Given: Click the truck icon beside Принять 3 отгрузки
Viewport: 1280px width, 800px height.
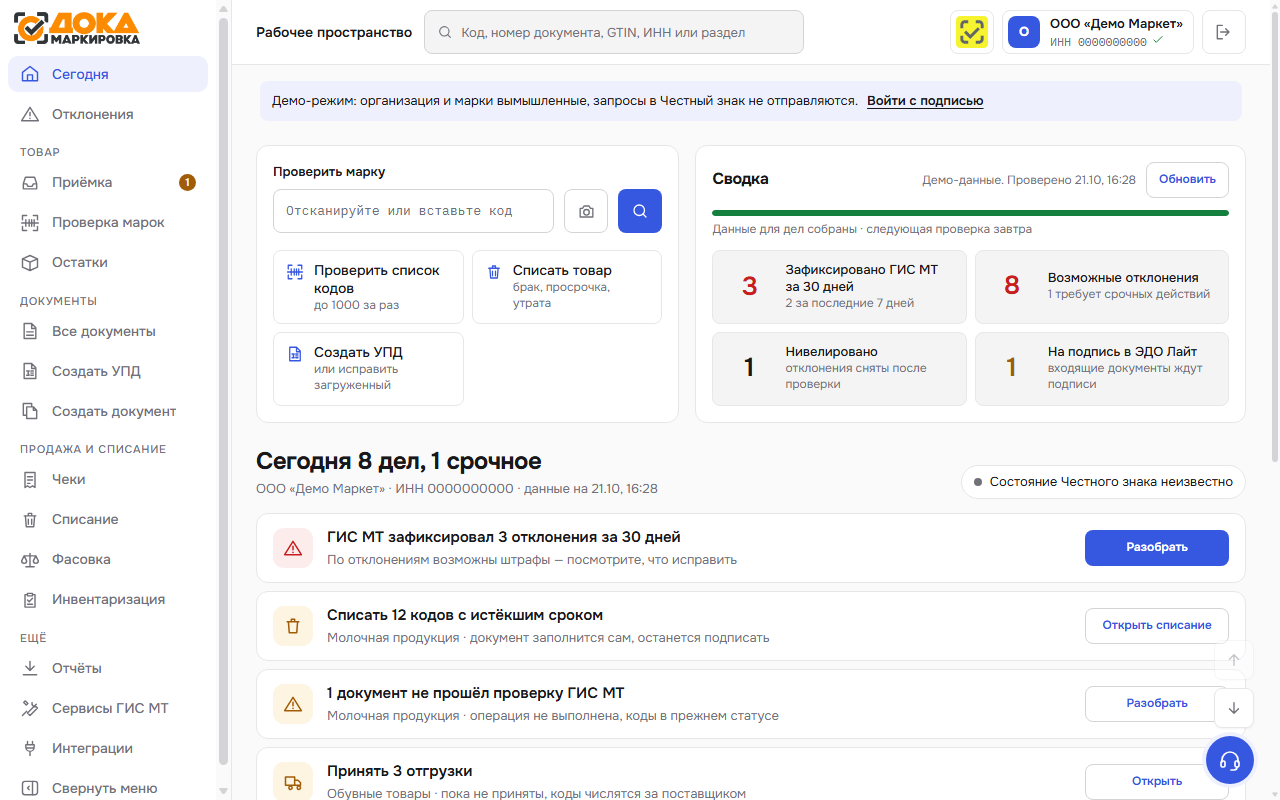Looking at the screenshot, I should (x=293, y=782).
